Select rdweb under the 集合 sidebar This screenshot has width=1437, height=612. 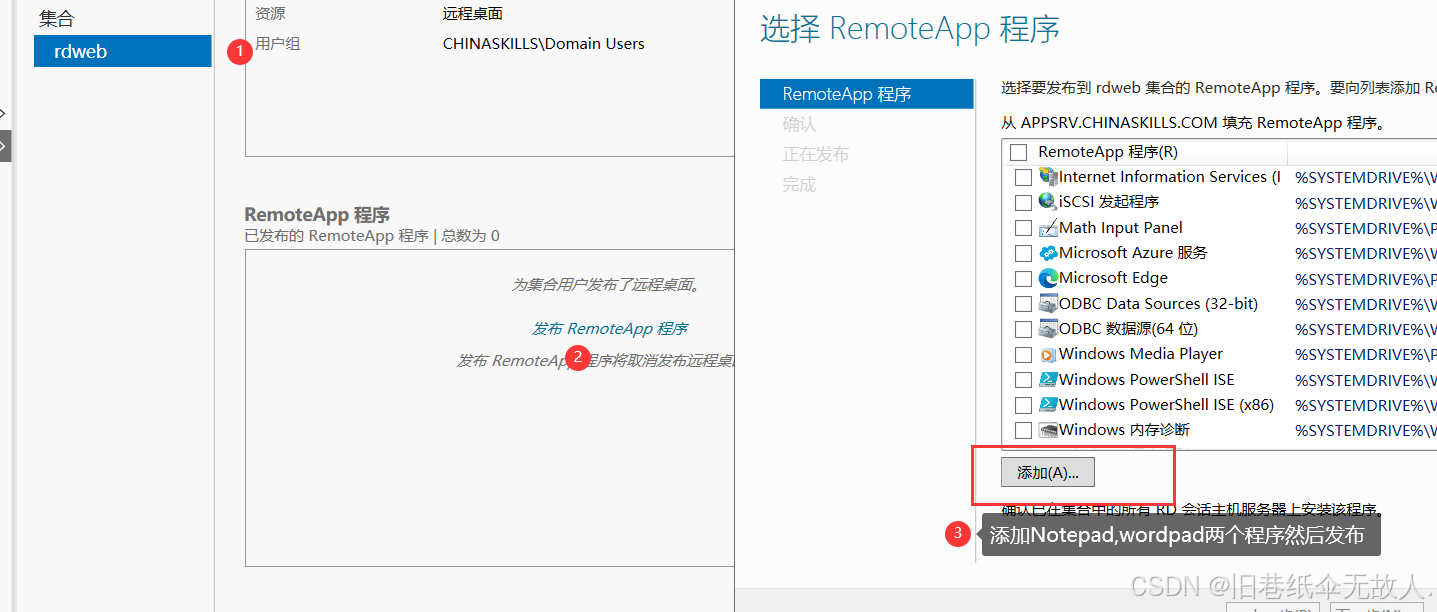pos(122,51)
